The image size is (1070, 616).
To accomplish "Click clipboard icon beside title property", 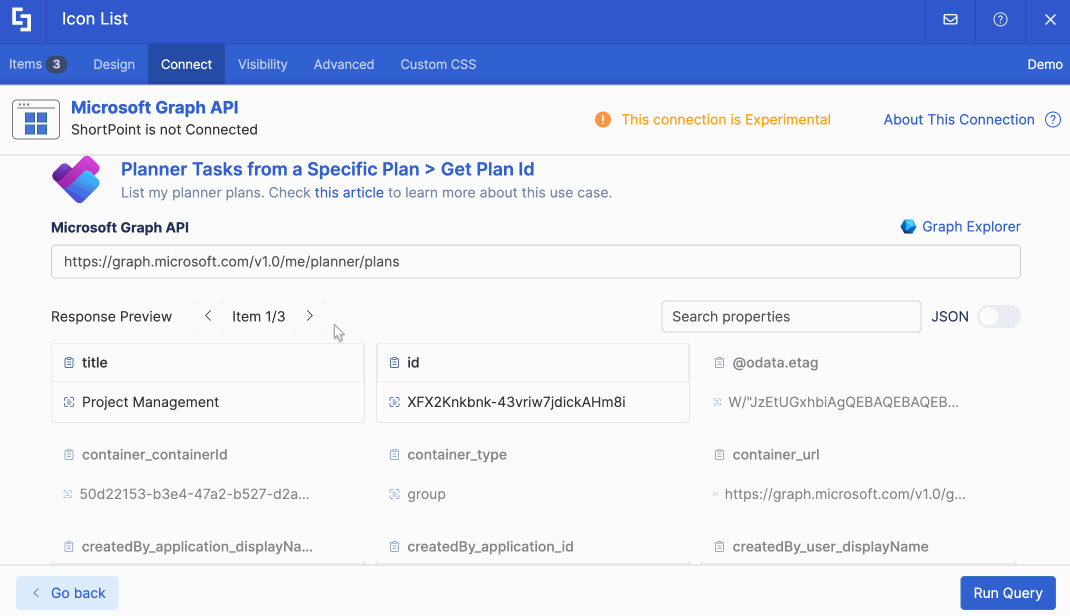I will tap(69, 362).
